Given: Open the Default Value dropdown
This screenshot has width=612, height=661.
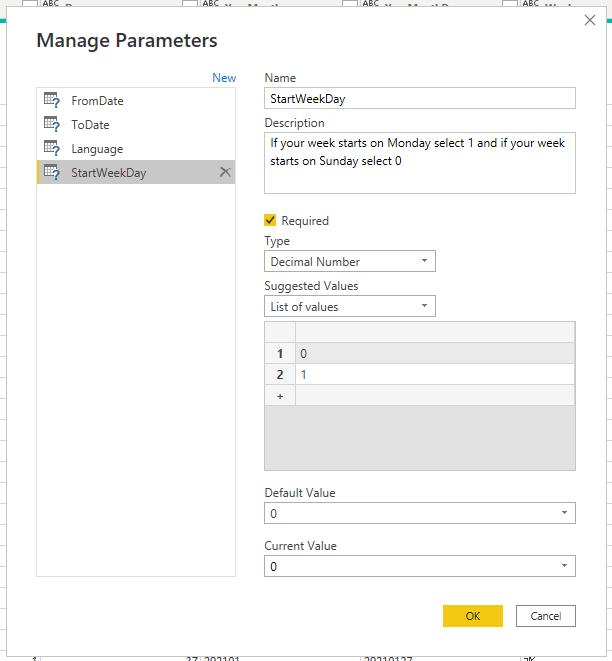Looking at the screenshot, I should [420, 513].
